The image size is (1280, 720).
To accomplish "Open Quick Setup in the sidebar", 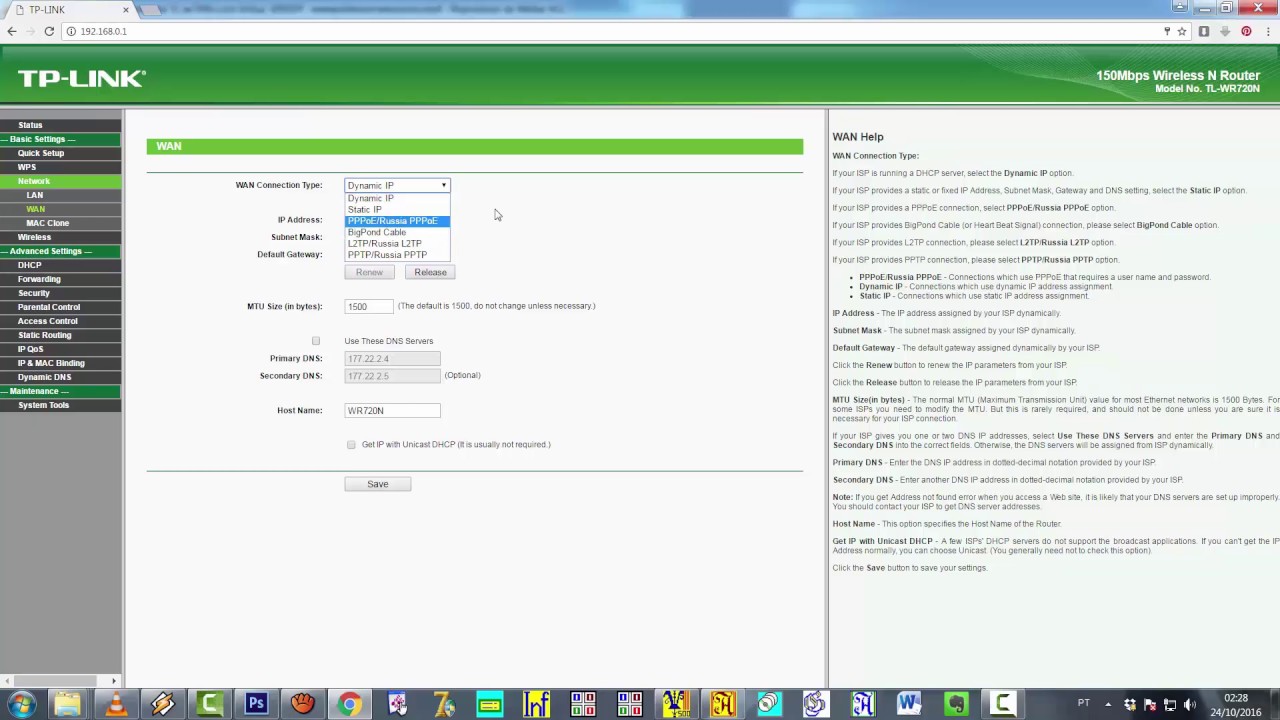I will point(40,153).
